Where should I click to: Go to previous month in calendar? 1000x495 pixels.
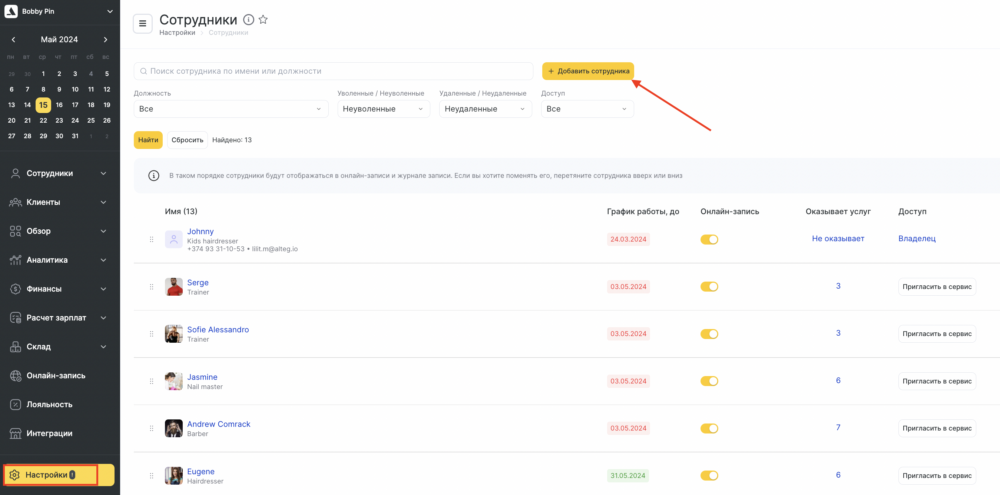[x=13, y=40]
